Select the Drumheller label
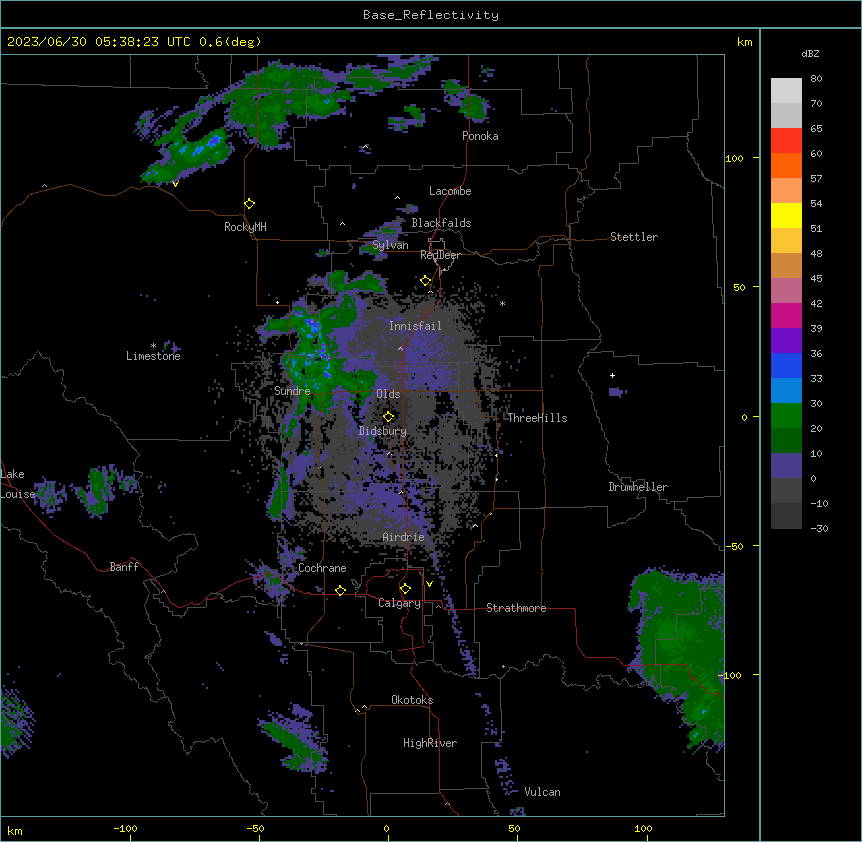This screenshot has height=842, width=862. [x=638, y=487]
